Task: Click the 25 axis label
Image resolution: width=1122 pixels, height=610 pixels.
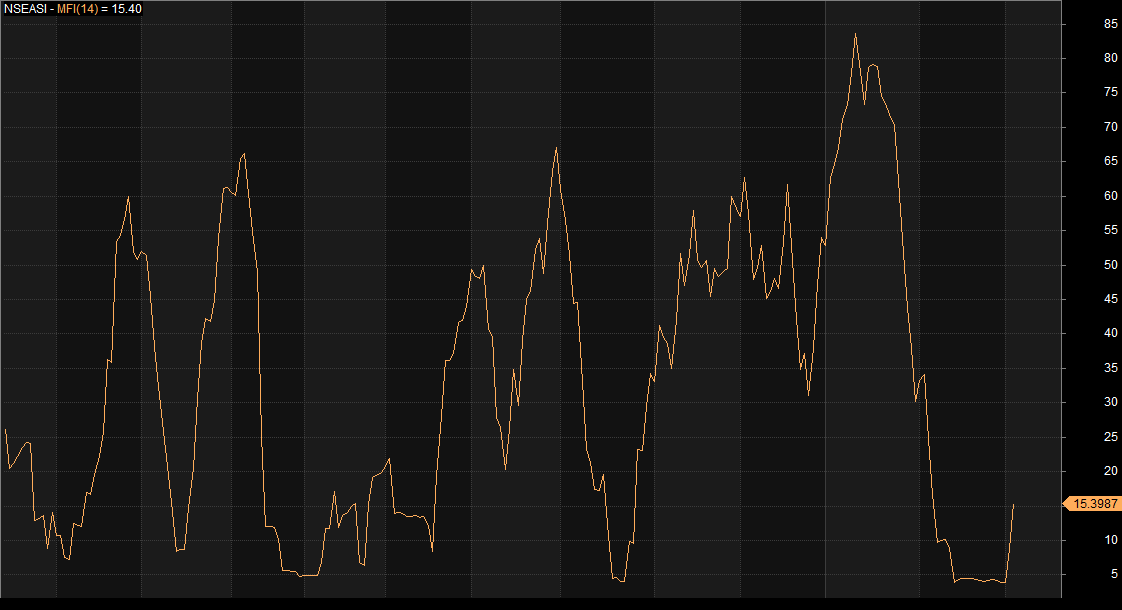Action: pyautogui.click(x=1111, y=436)
